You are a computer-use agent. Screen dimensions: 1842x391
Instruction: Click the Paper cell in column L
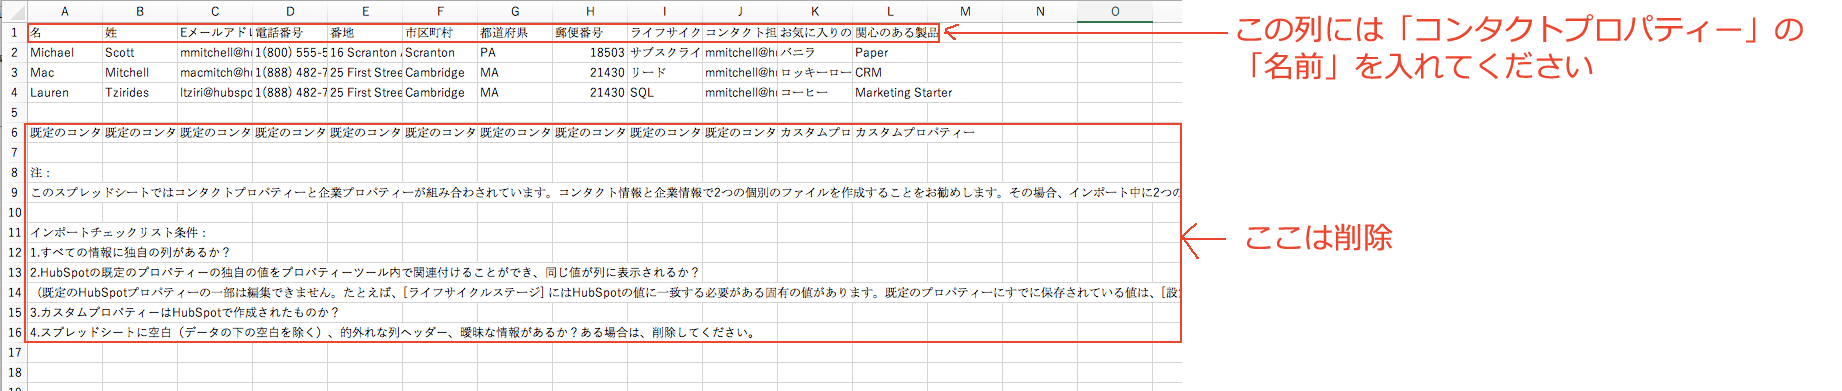pyautogui.click(x=890, y=52)
